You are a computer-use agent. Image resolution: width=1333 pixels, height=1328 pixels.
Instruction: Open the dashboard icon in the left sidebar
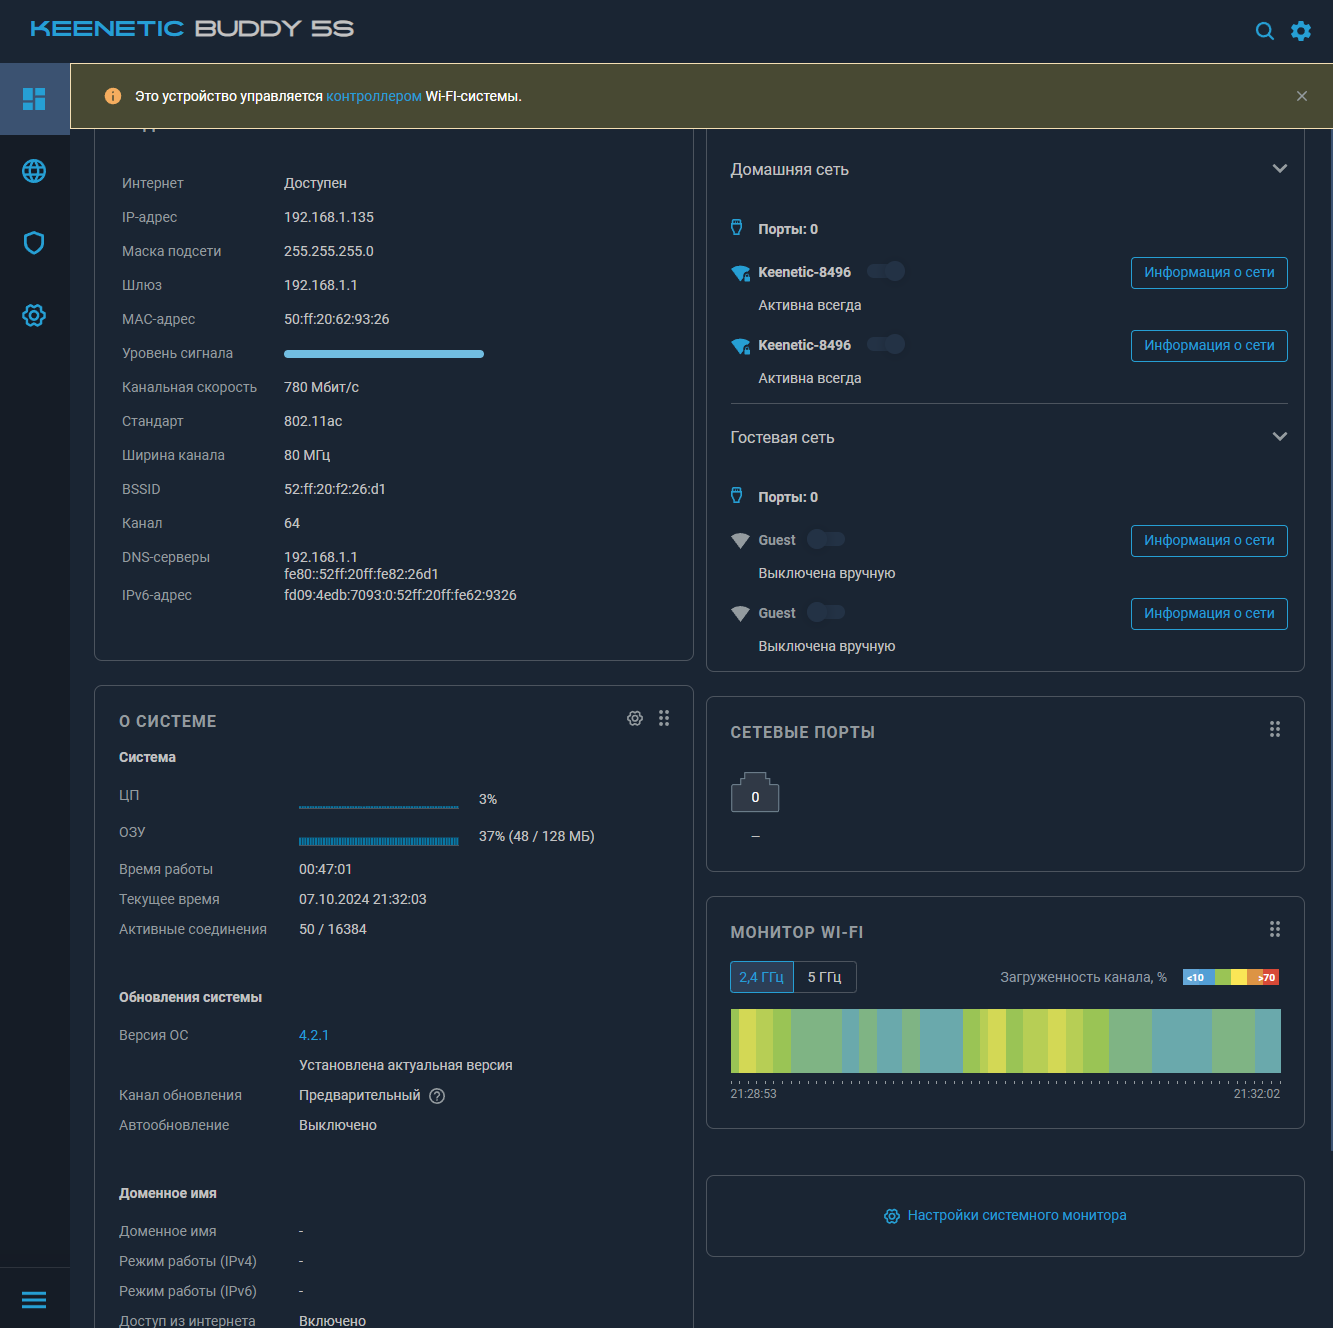coord(34,98)
